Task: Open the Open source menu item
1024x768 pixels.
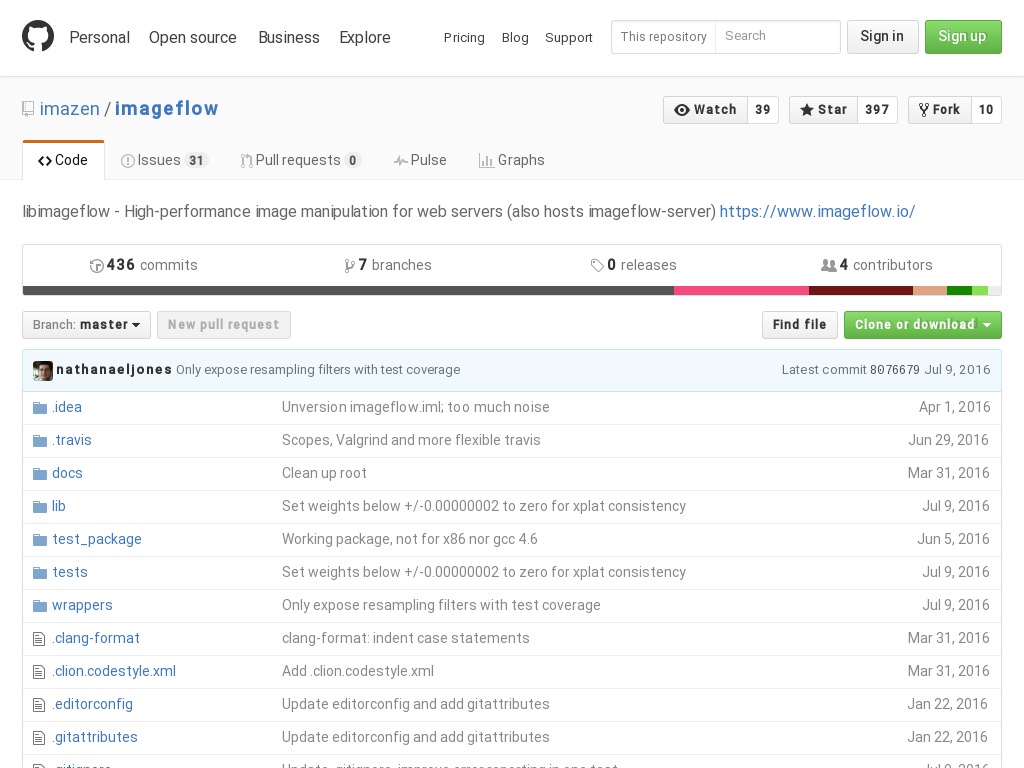Action: pos(193,37)
